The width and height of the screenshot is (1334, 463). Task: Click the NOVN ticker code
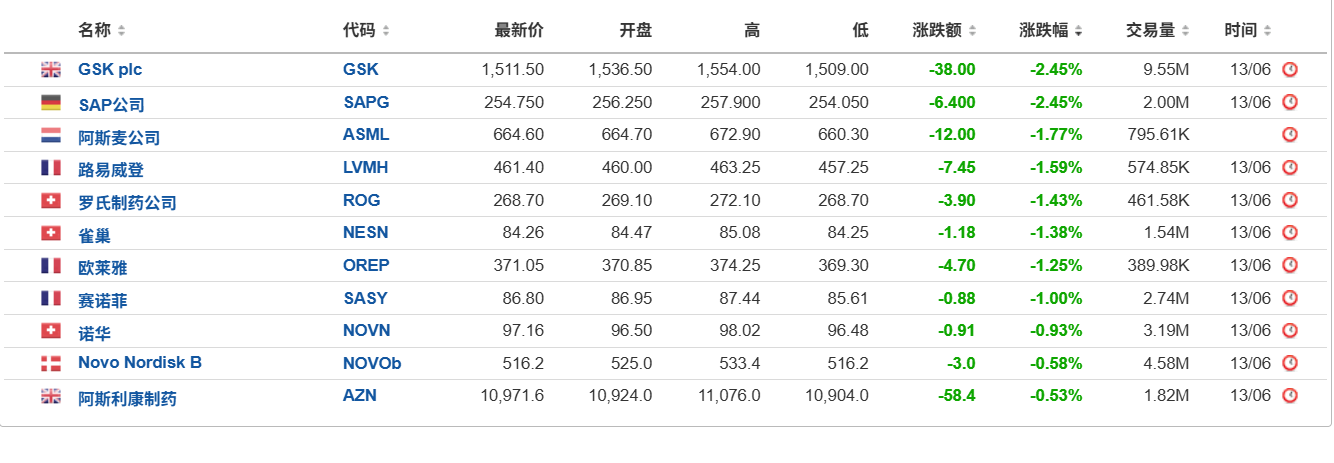coord(366,330)
